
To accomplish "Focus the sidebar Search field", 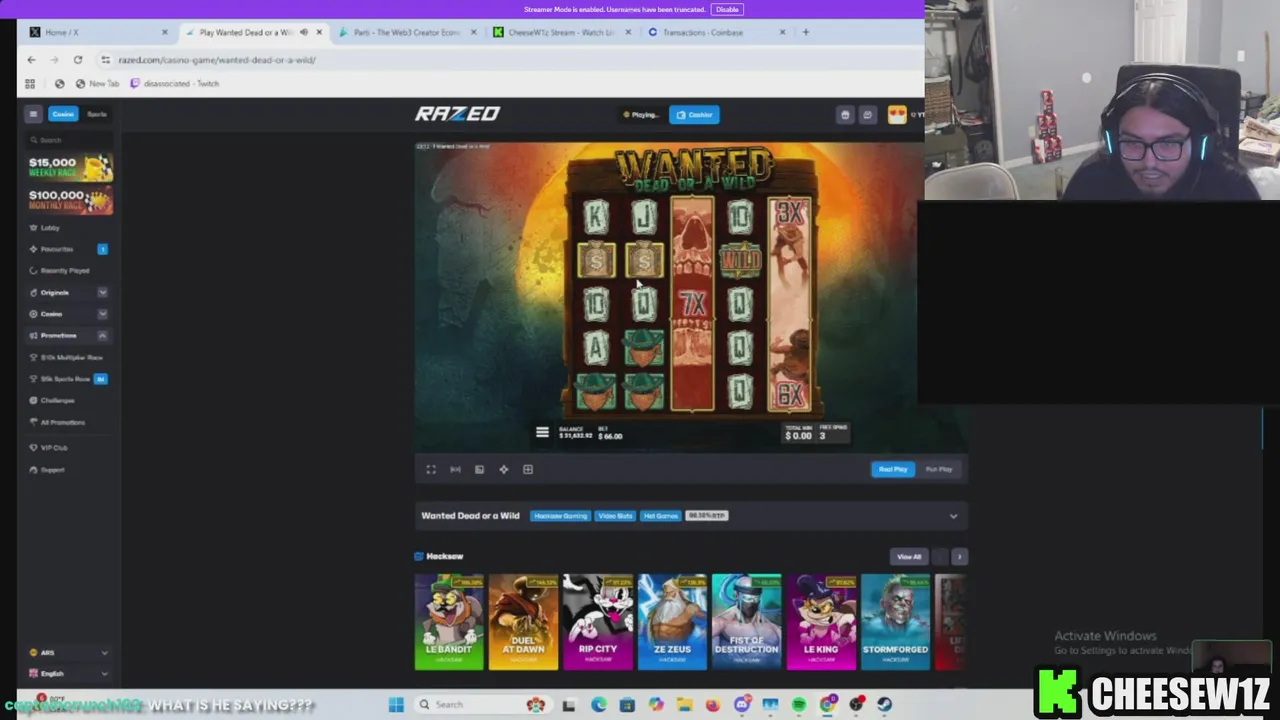I will coord(69,140).
